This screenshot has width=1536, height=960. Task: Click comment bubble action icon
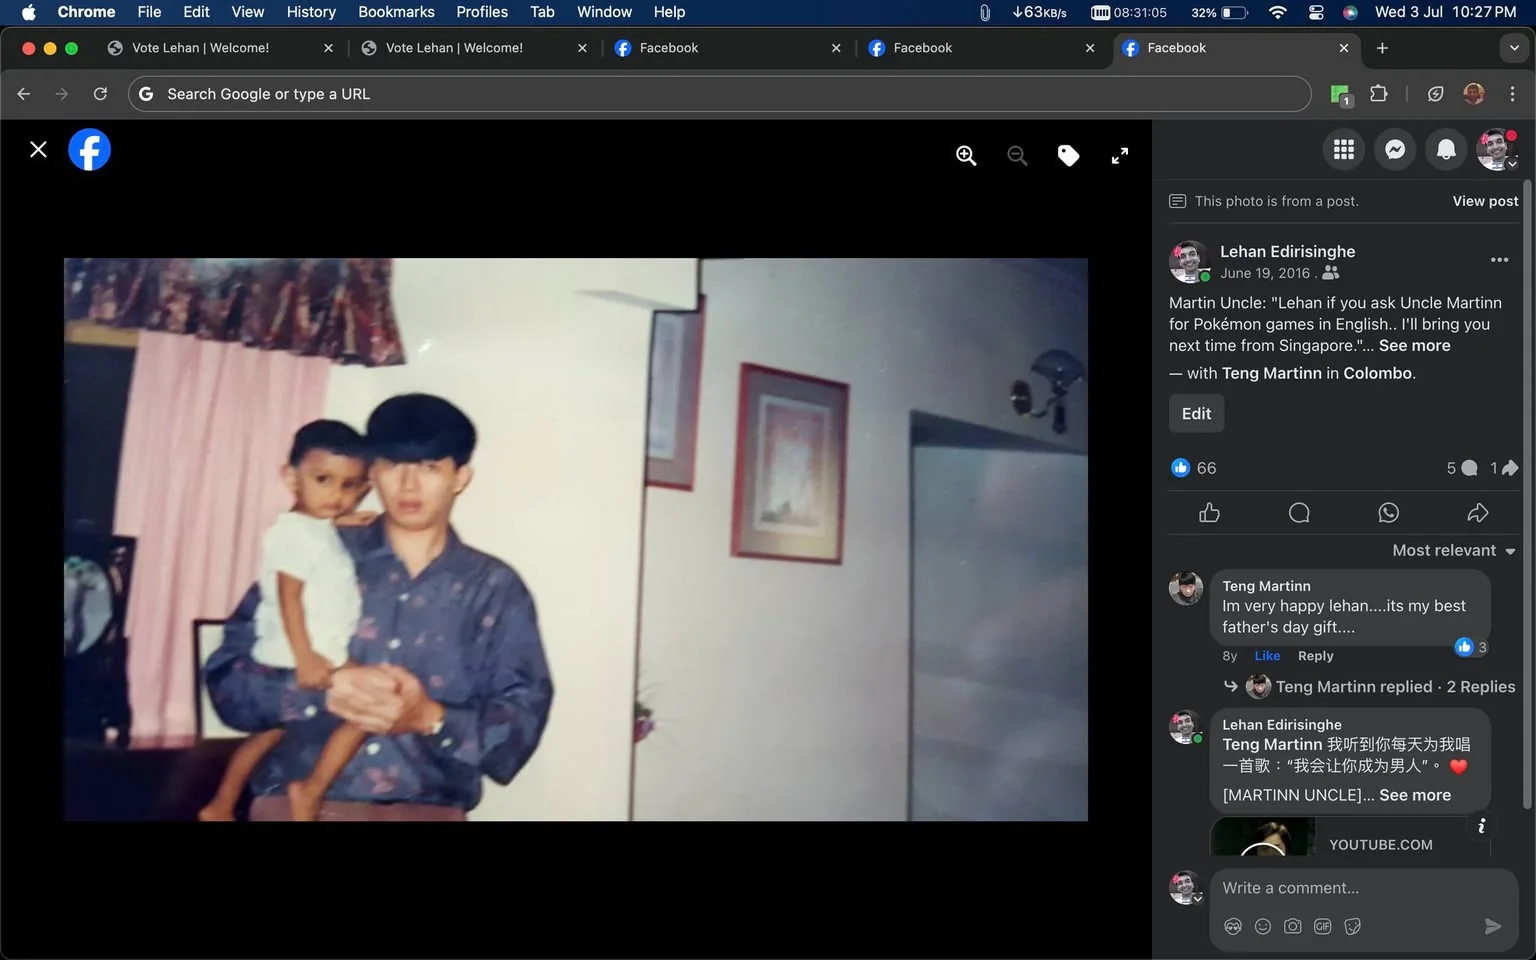pyautogui.click(x=1299, y=513)
